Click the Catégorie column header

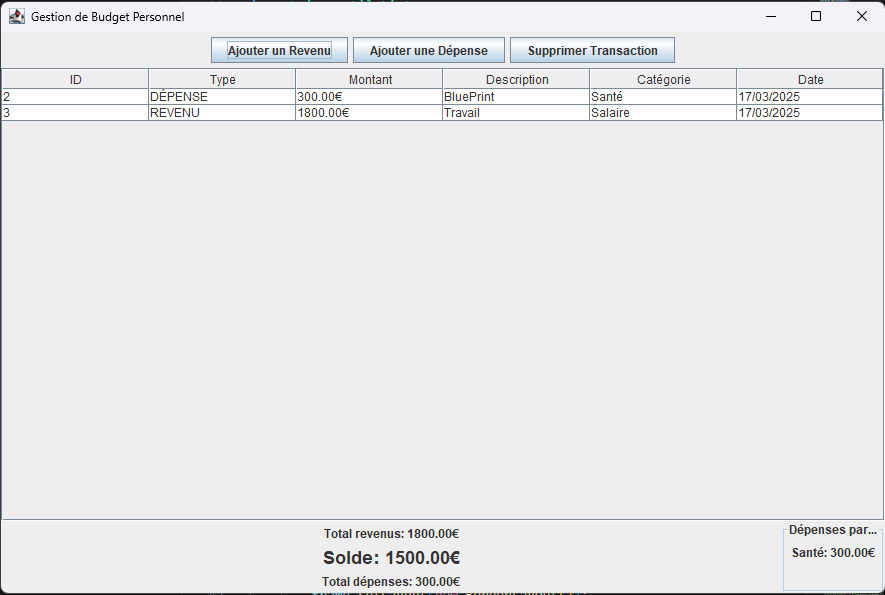(x=663, y=79)
